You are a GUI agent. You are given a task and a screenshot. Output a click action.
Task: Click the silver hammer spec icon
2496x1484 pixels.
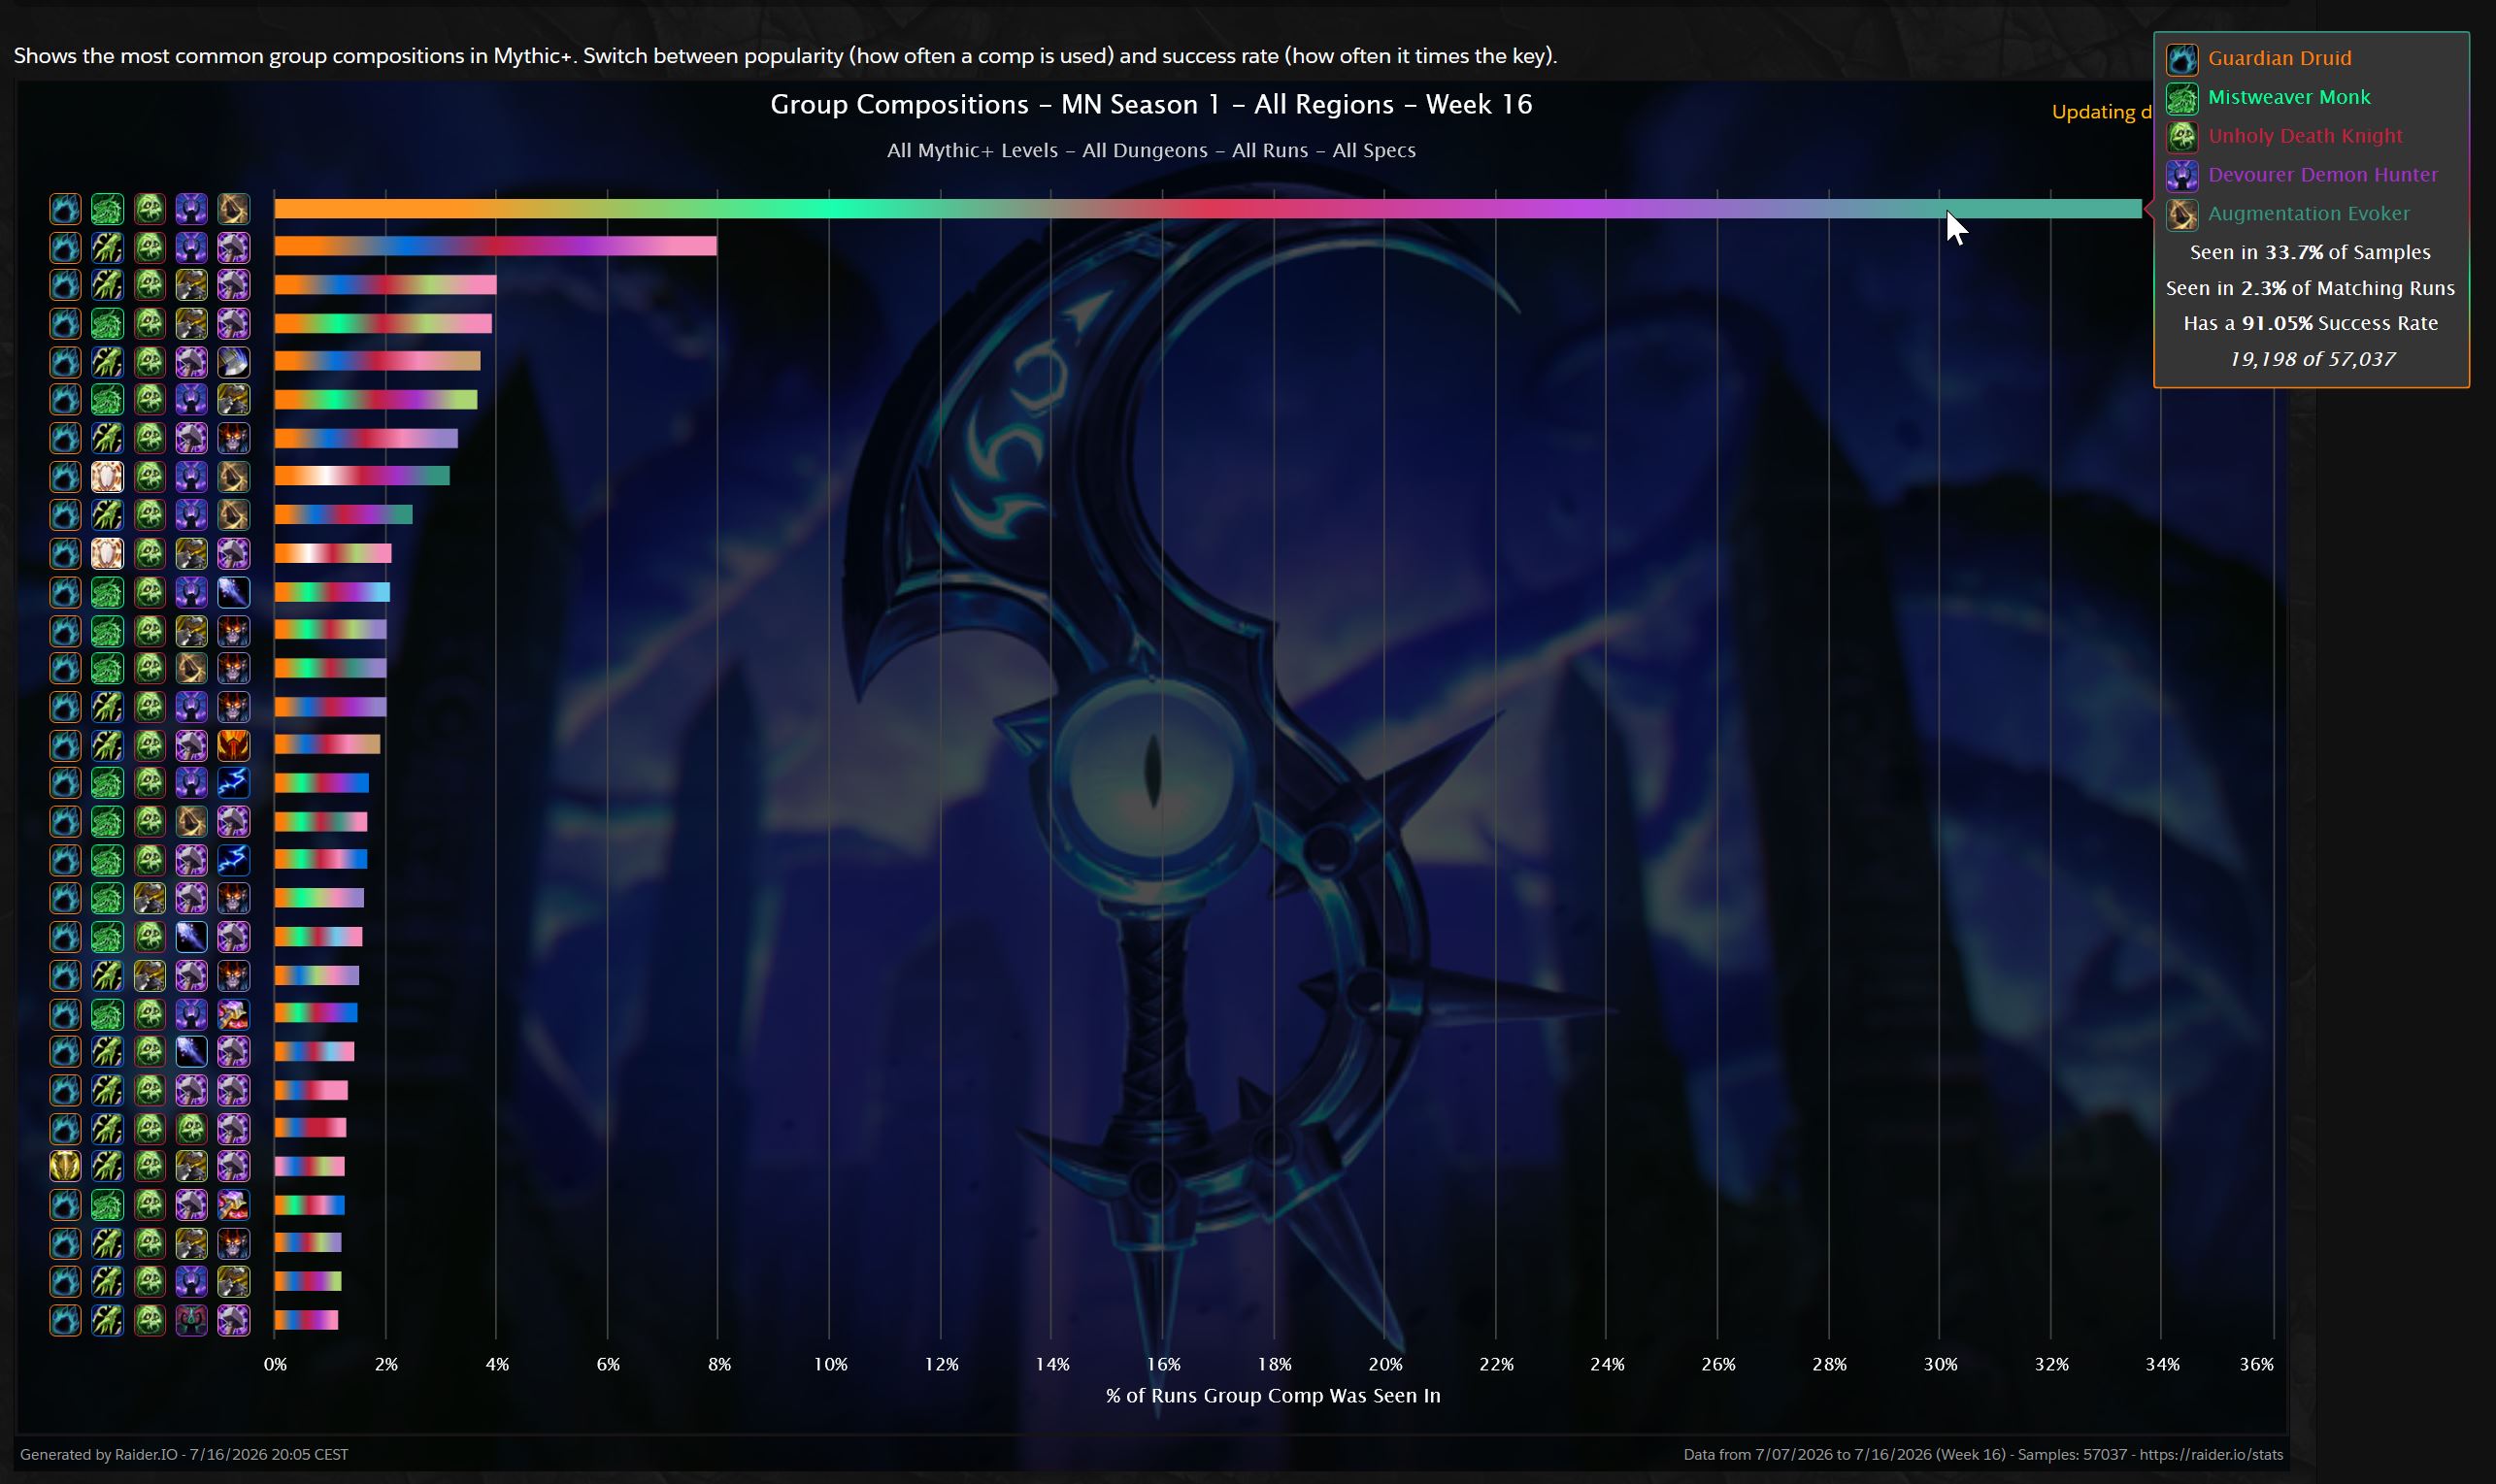233,361
